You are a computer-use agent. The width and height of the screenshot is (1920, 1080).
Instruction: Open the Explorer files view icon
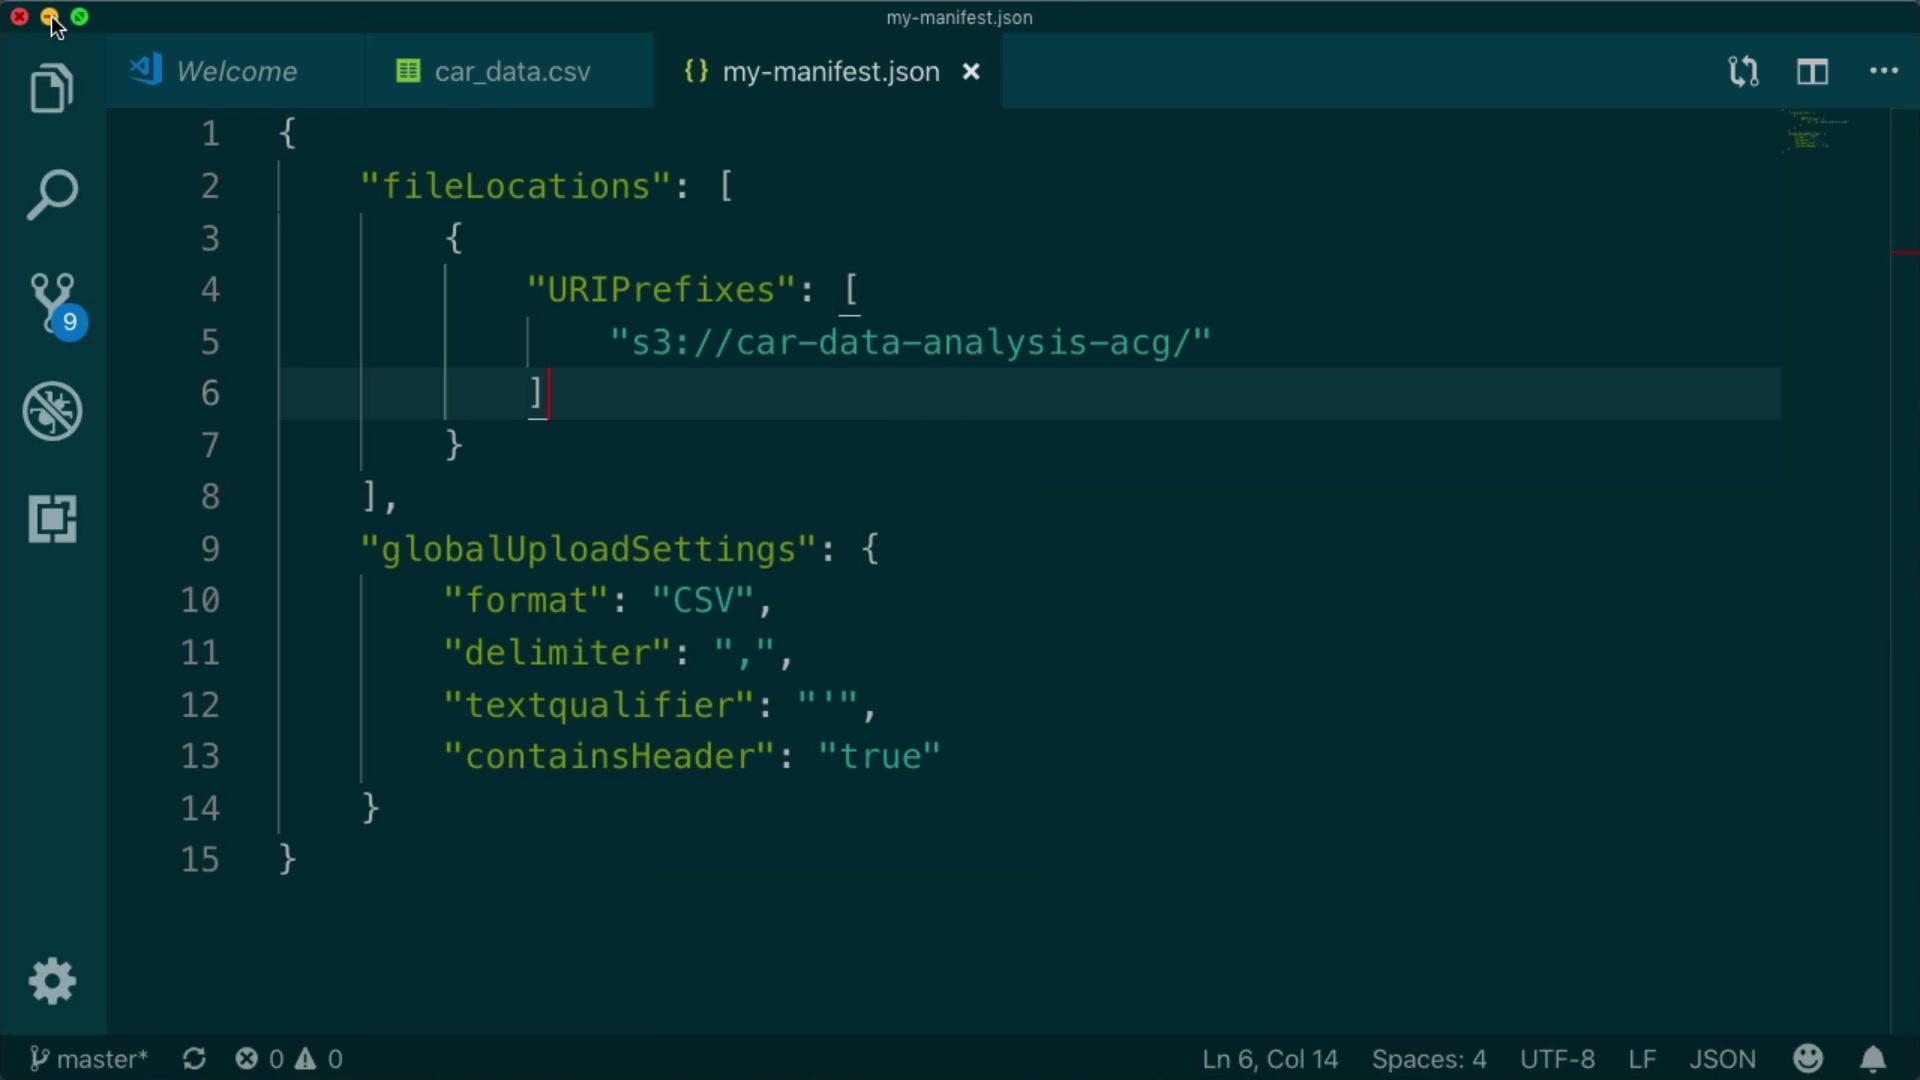click(52, 88)
